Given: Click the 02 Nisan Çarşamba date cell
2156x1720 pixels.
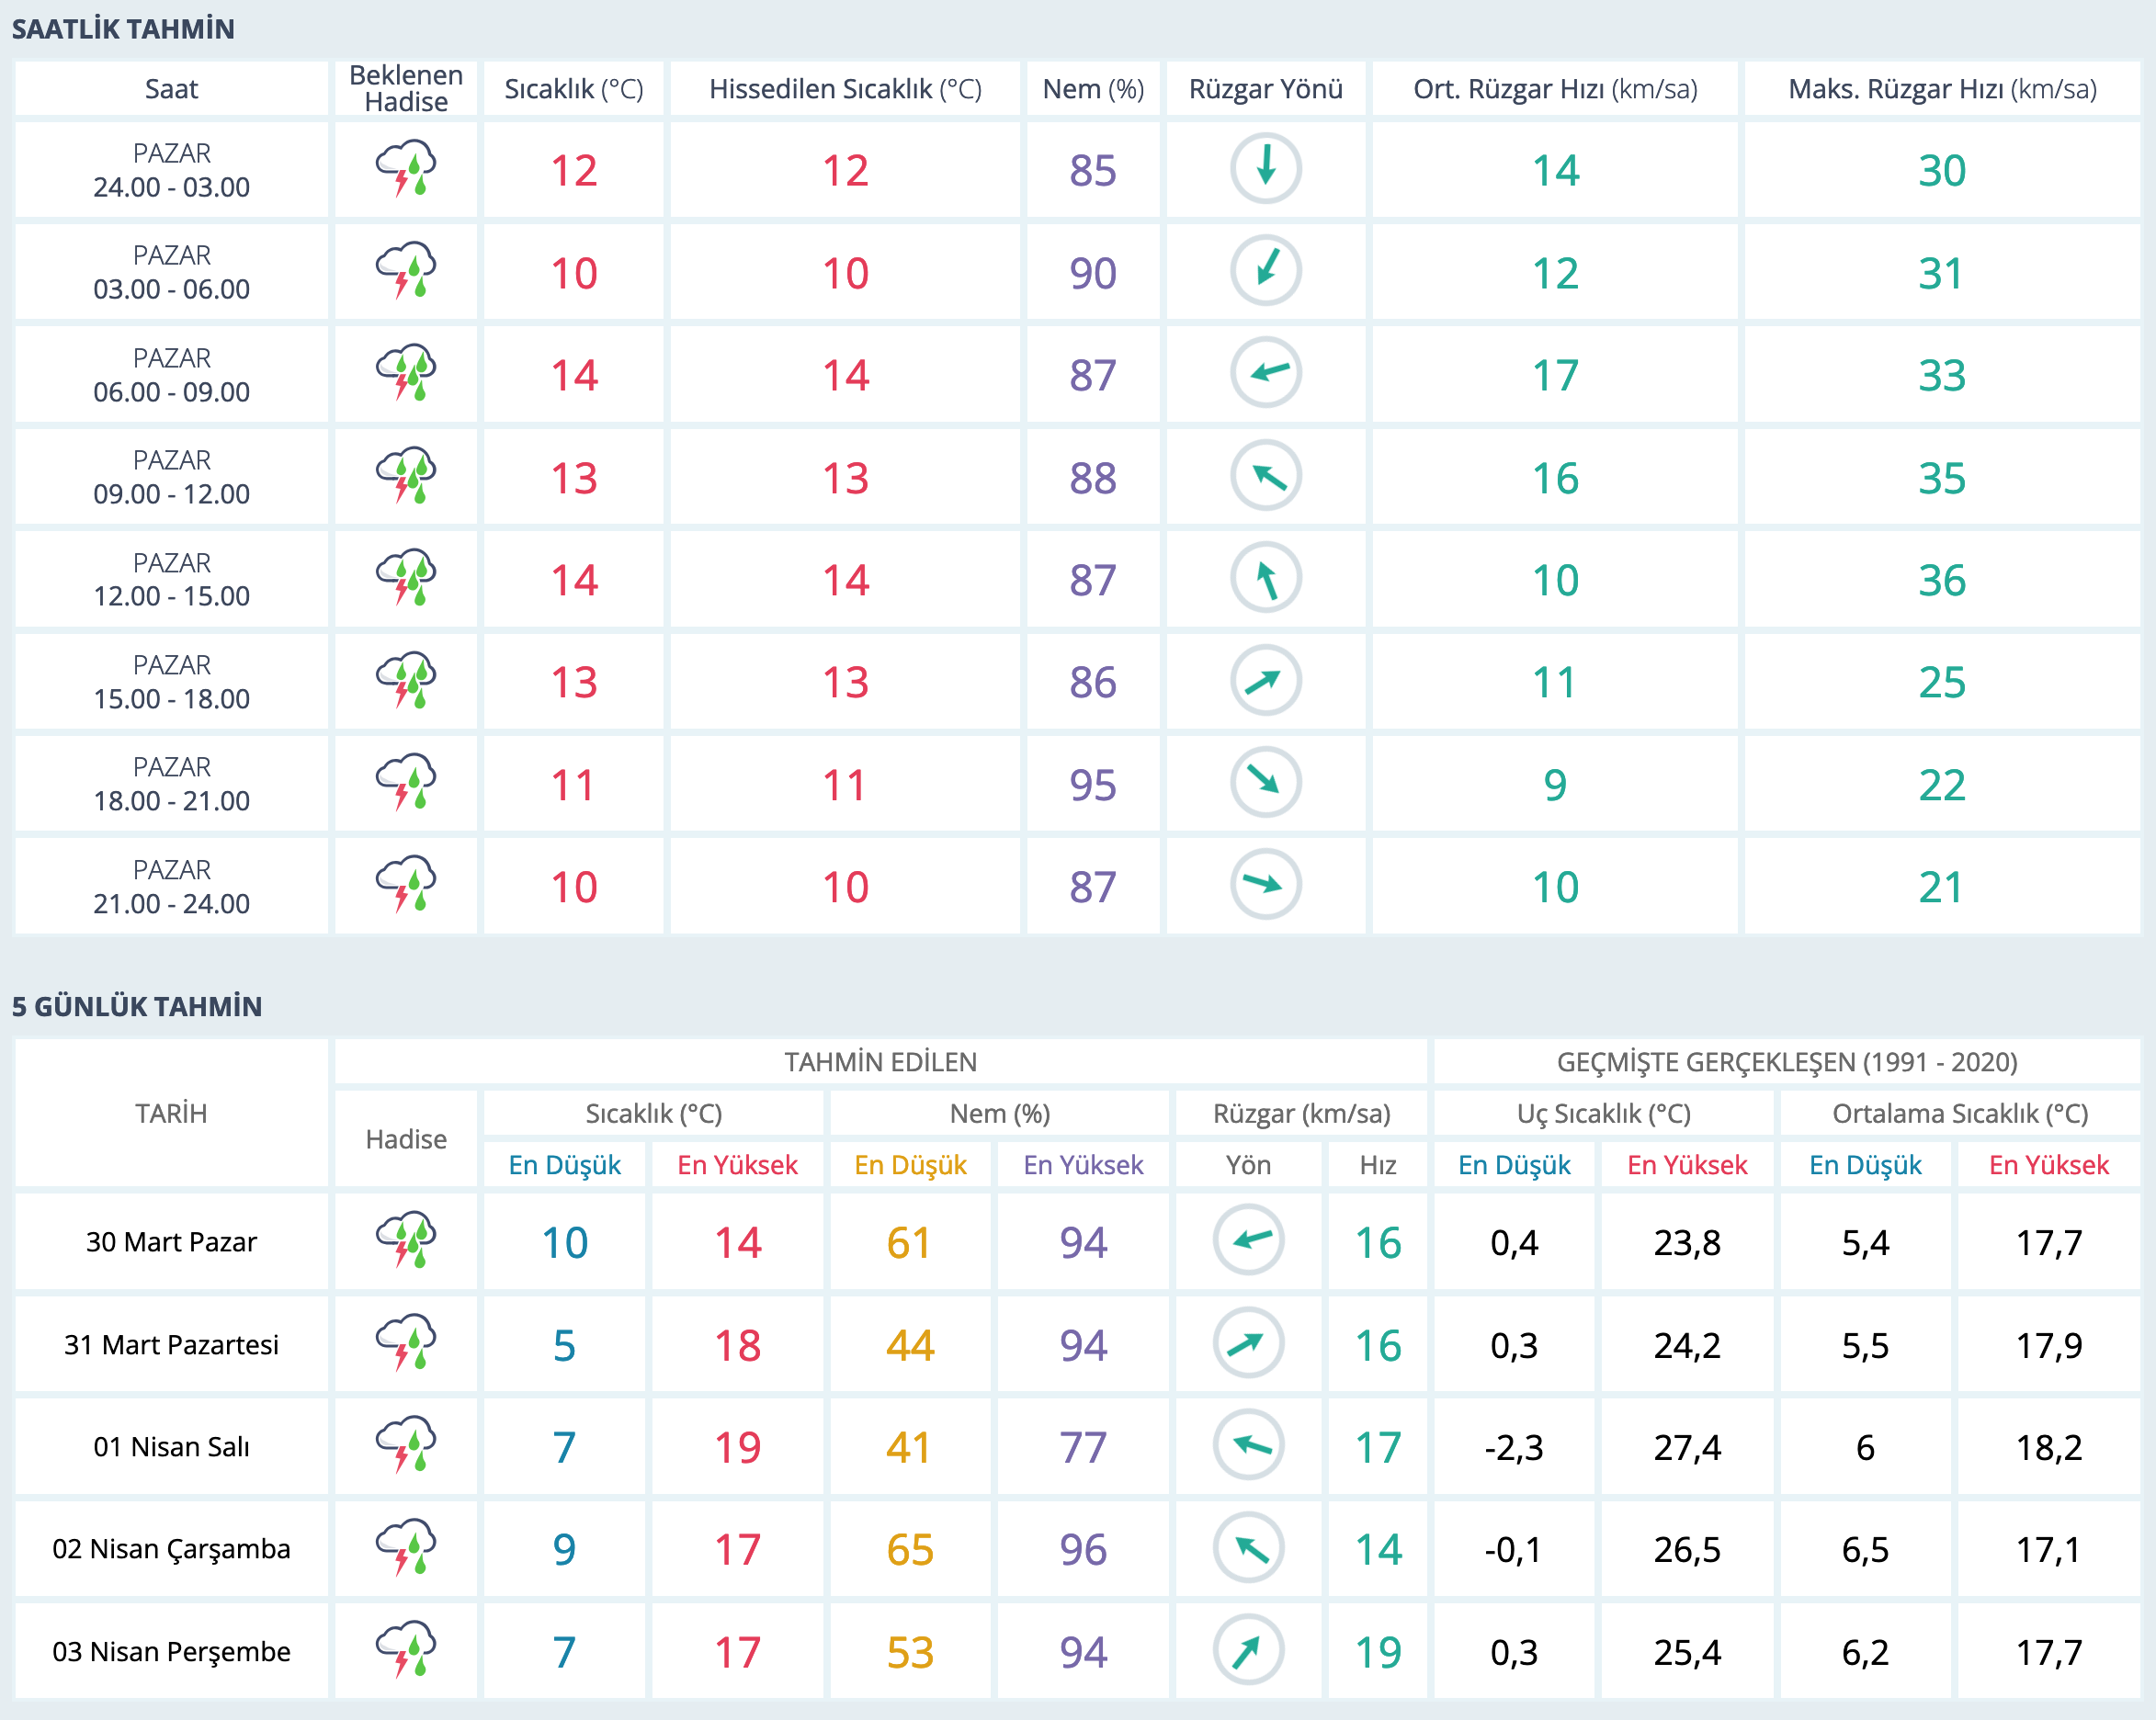Looking at the screenshot, I should [x=171, y=1549].
